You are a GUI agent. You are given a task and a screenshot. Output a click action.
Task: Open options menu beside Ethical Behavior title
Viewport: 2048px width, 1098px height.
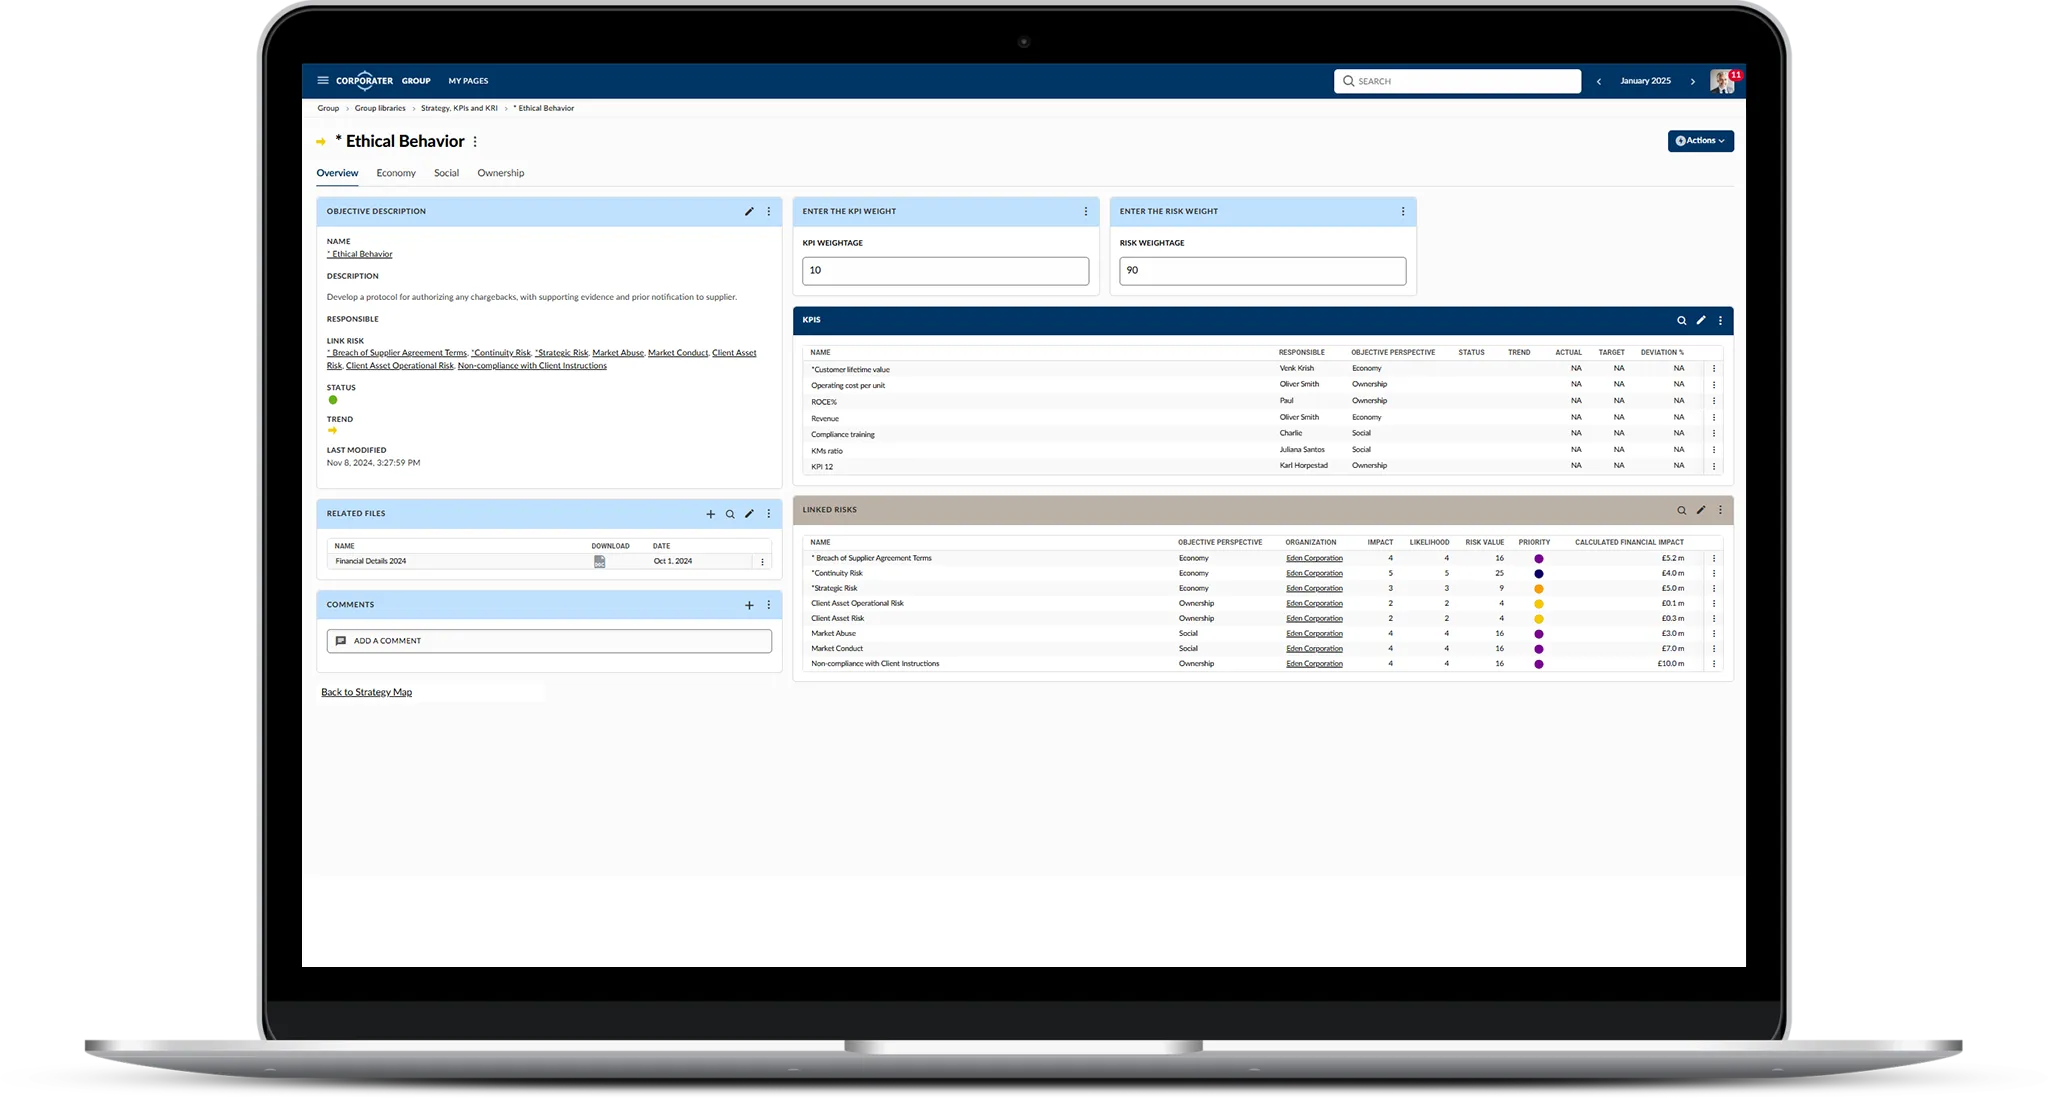tap(475, 142)
